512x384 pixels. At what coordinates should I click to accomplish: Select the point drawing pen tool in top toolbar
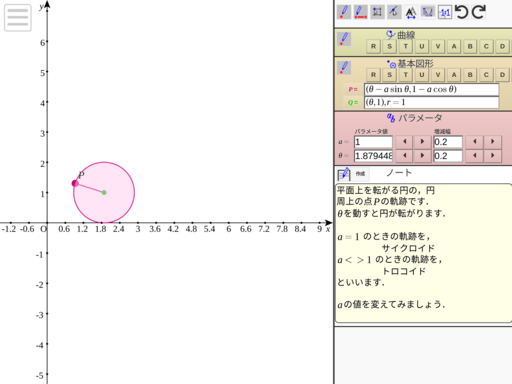coord(344,12)
